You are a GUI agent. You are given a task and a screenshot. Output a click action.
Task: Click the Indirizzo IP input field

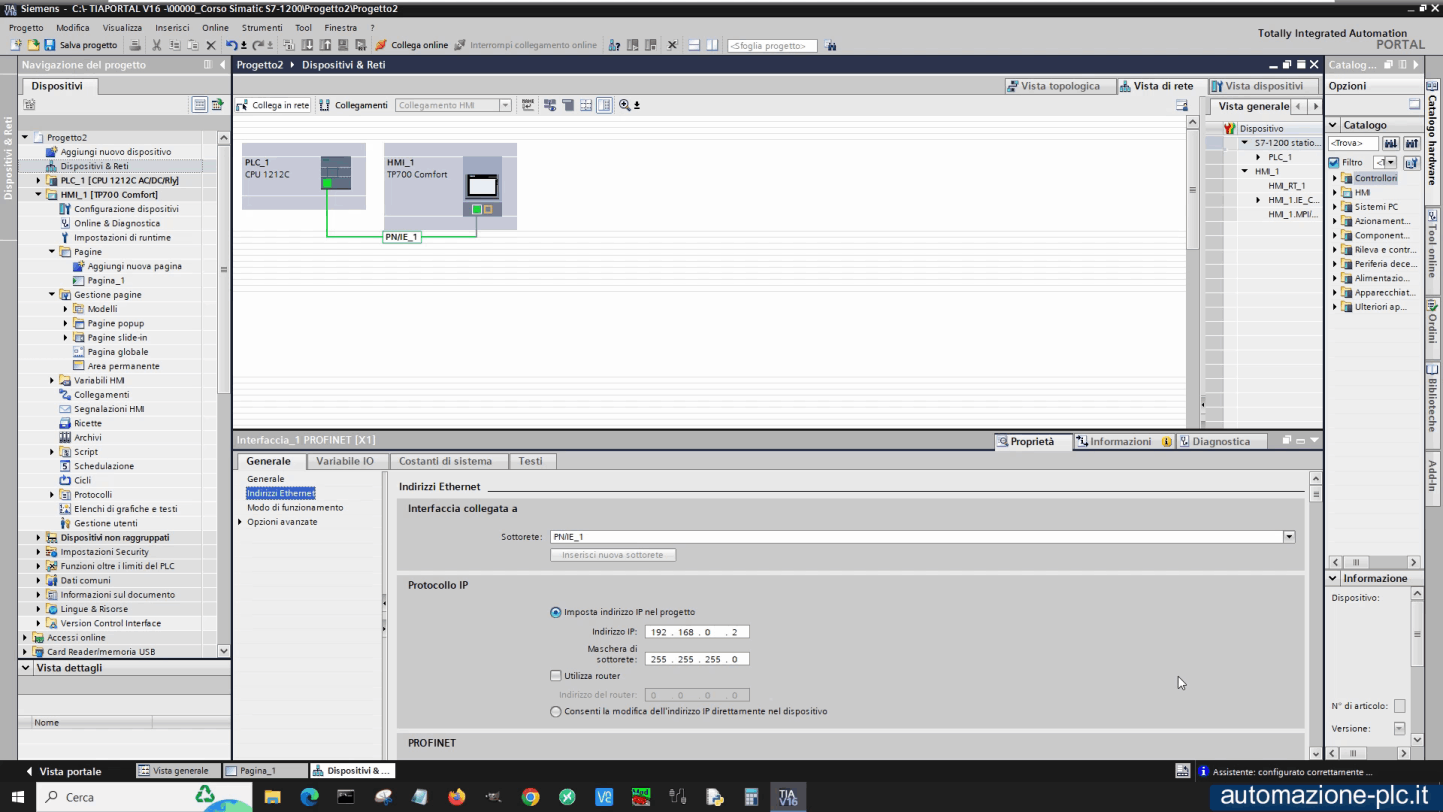tap(697, 632)
